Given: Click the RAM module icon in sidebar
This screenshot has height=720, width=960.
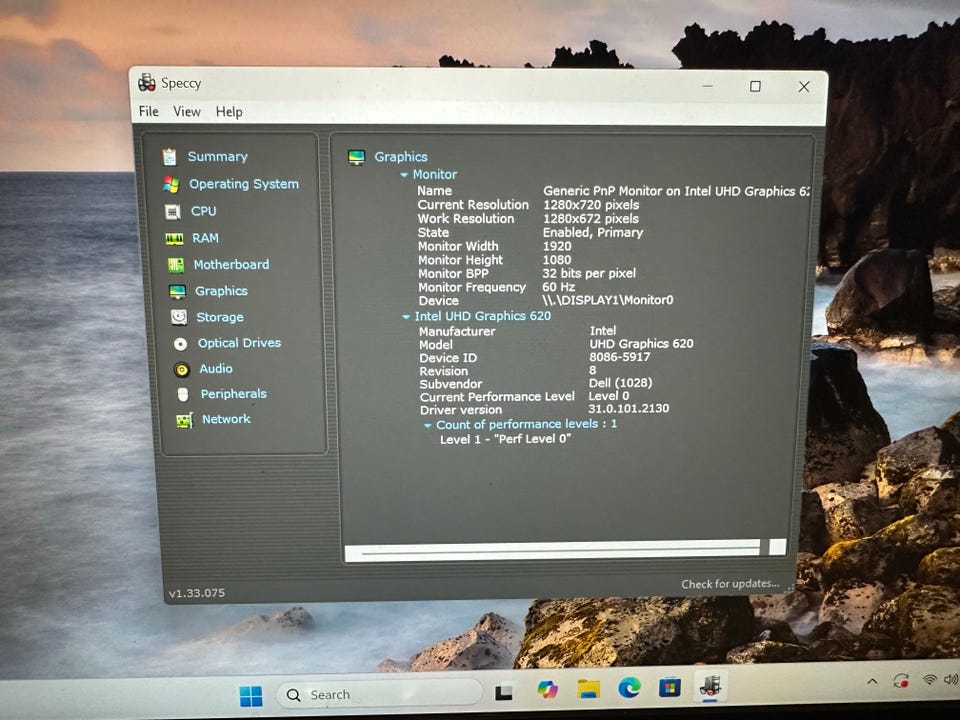Looking at the screenshot, I should (x=174, y=239).
